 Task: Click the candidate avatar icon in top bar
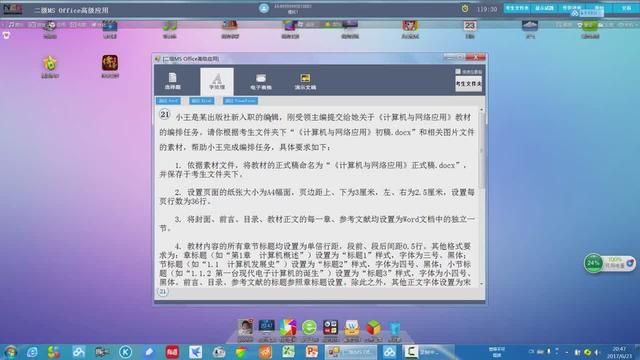(x=264, y=8)
